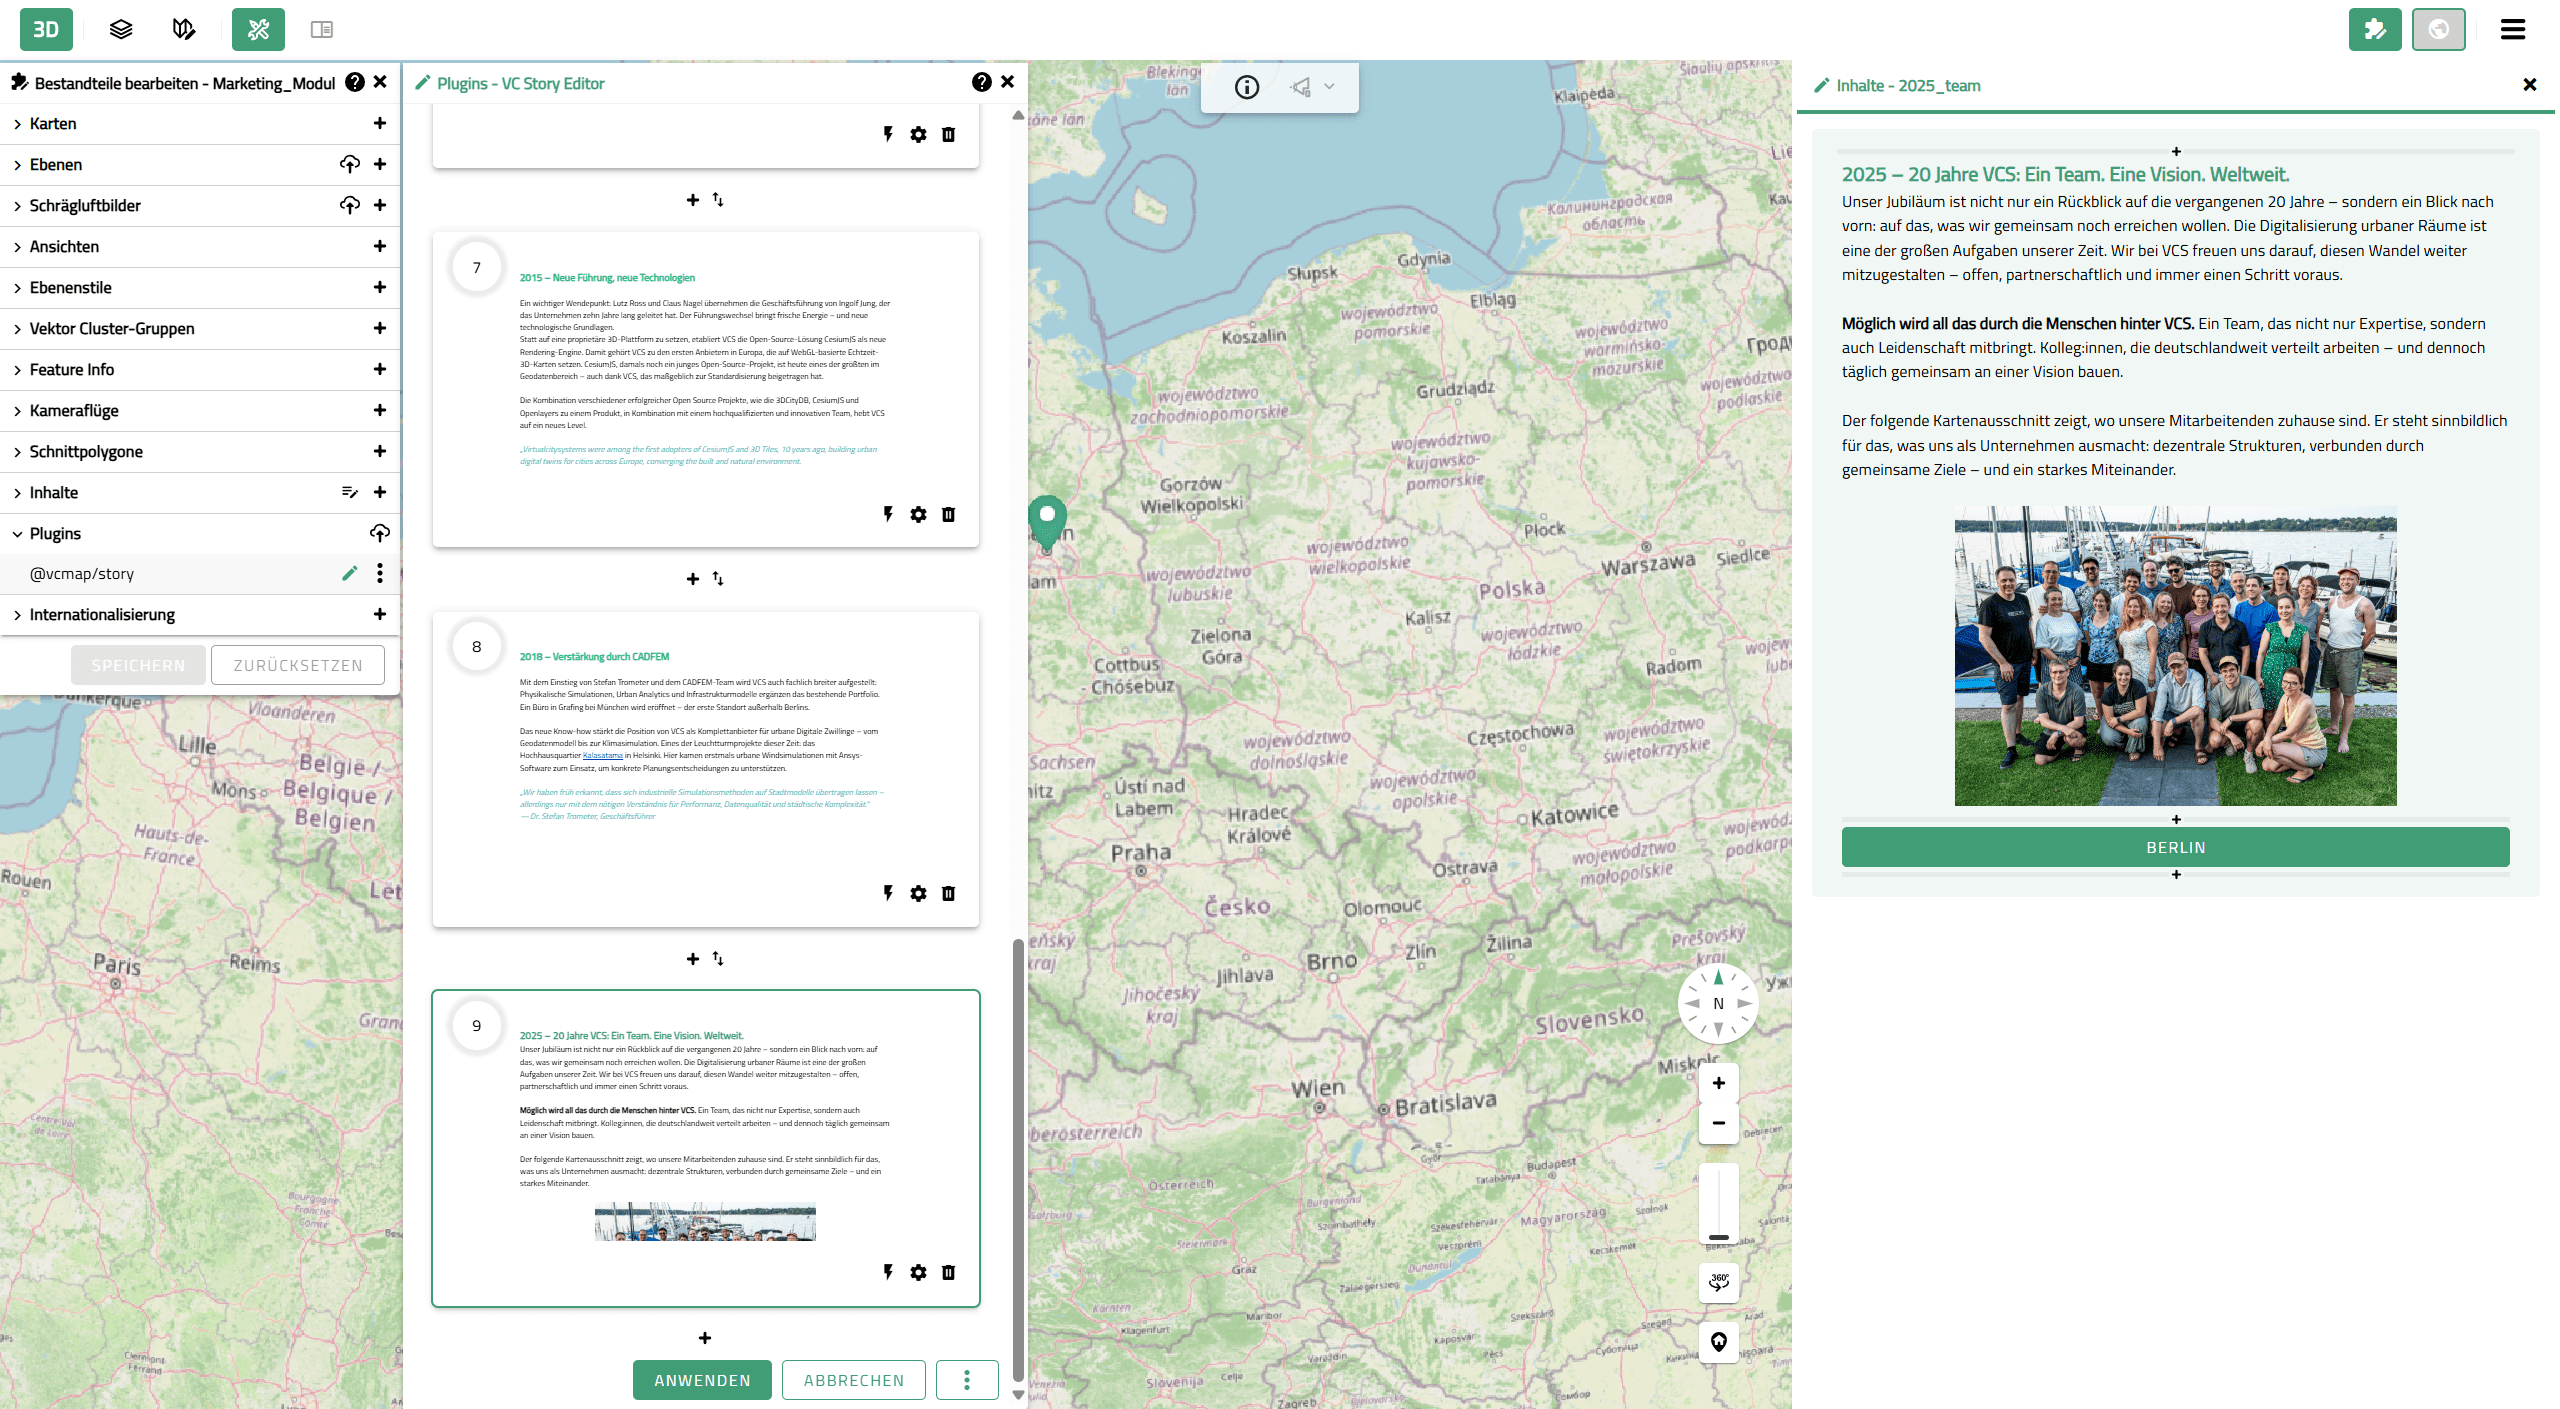Add a new Karten entry

click(380, 123)
